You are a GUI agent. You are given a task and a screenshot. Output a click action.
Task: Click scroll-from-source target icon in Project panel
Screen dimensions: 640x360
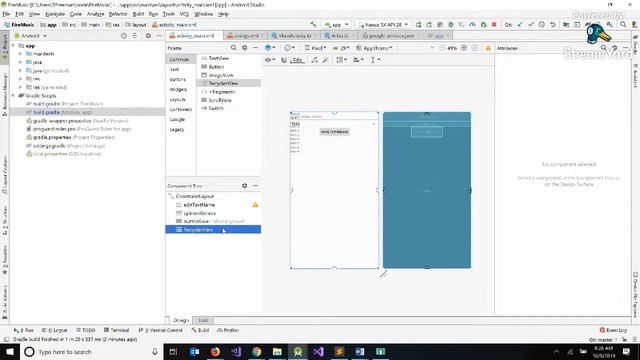124,36
